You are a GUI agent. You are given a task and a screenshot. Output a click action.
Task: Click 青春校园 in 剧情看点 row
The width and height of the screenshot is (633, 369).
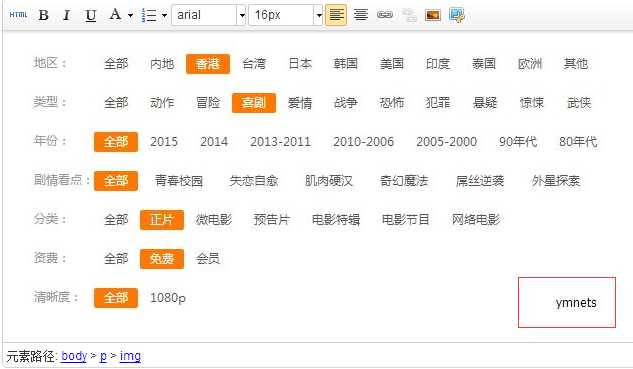[x=178, y=181]
